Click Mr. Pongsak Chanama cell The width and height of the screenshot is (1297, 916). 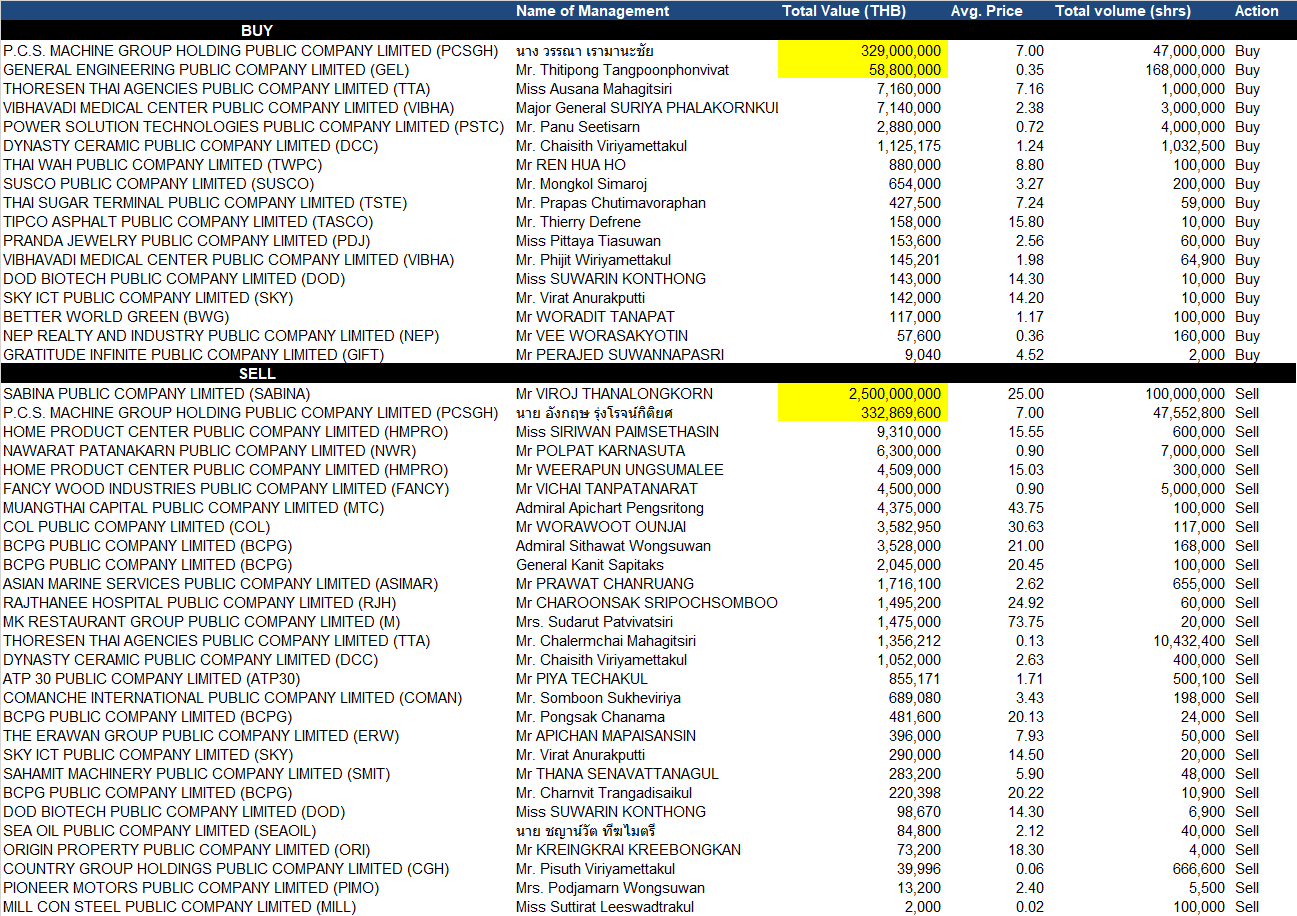[x=590, y=717]
